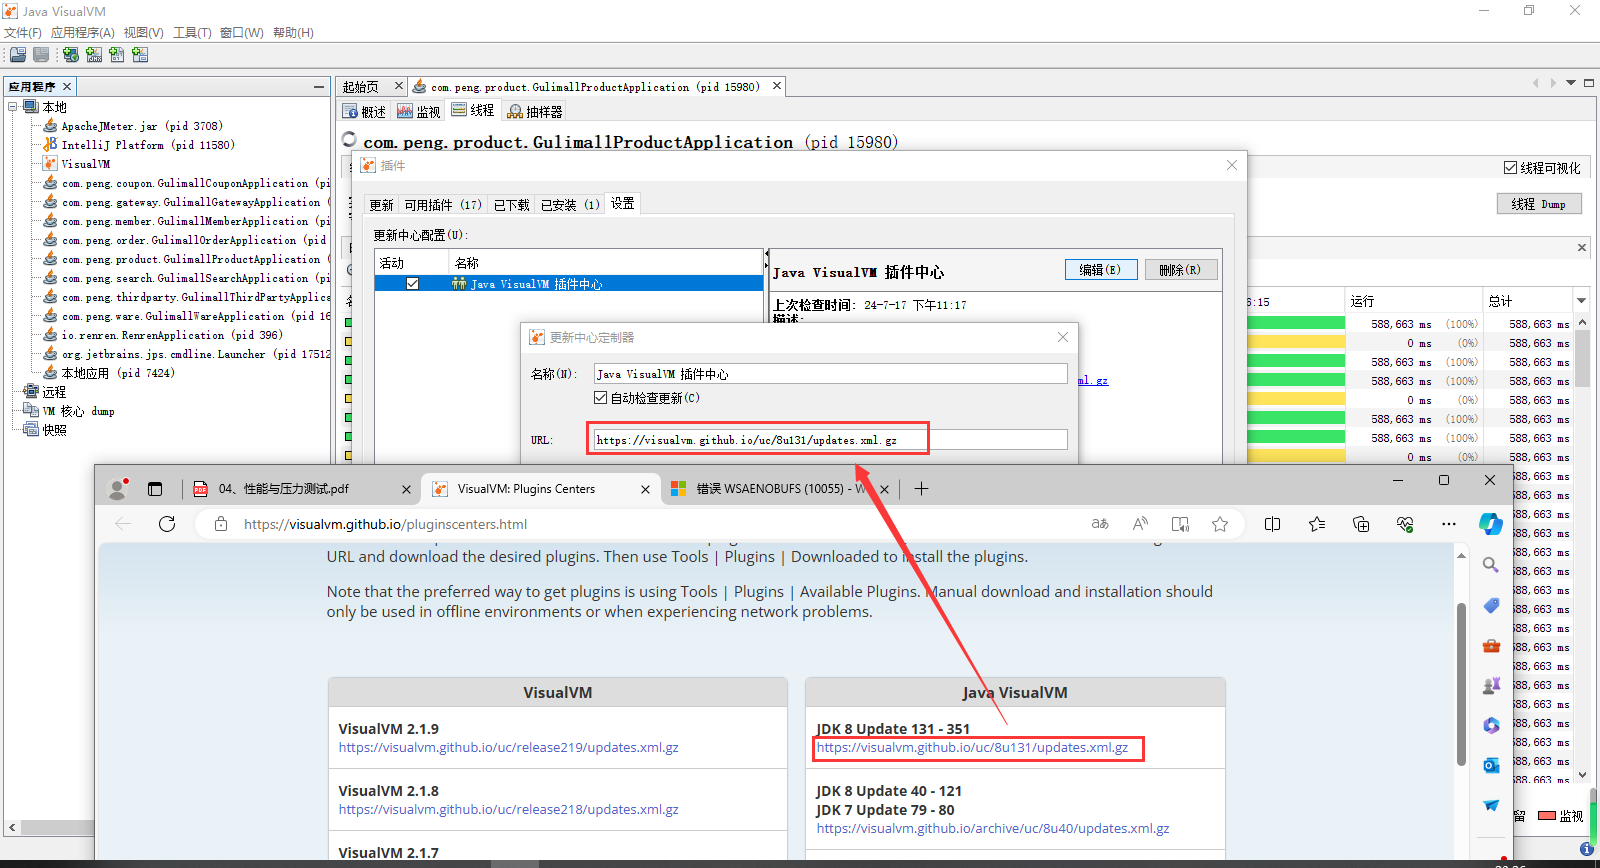The image size is (1600, 868).
Task: Toggle active checkbox for Java VisualVM 插件中心
Action: coord(412,284)
